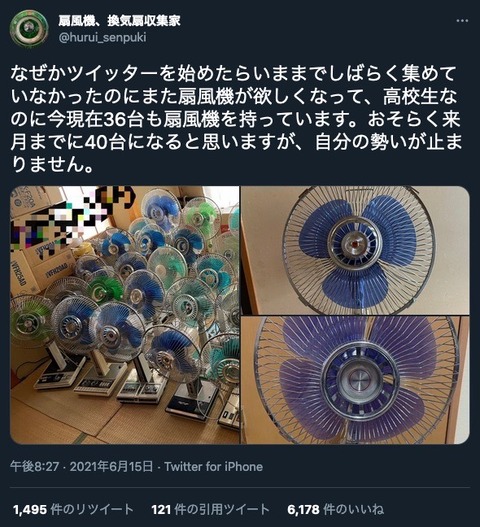The height and width of the screenshot is (527, 480).
Task: Click the pixelated area in fan photo
Action: coord(72,216)
